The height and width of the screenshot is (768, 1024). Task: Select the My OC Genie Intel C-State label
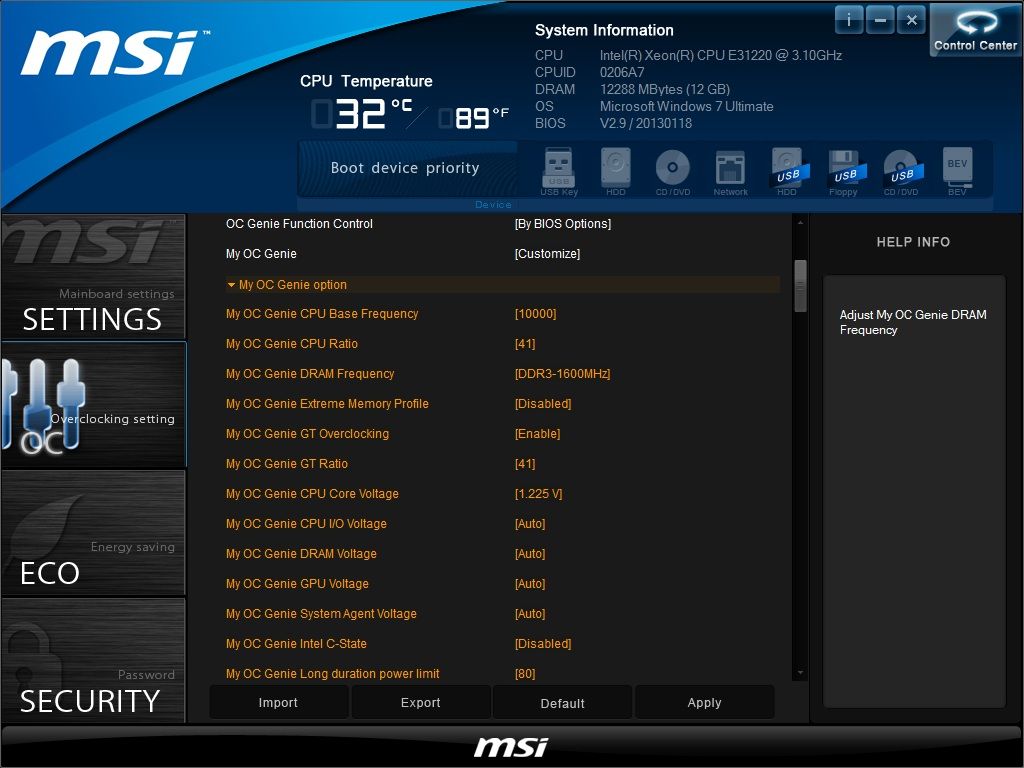(296, 645)
